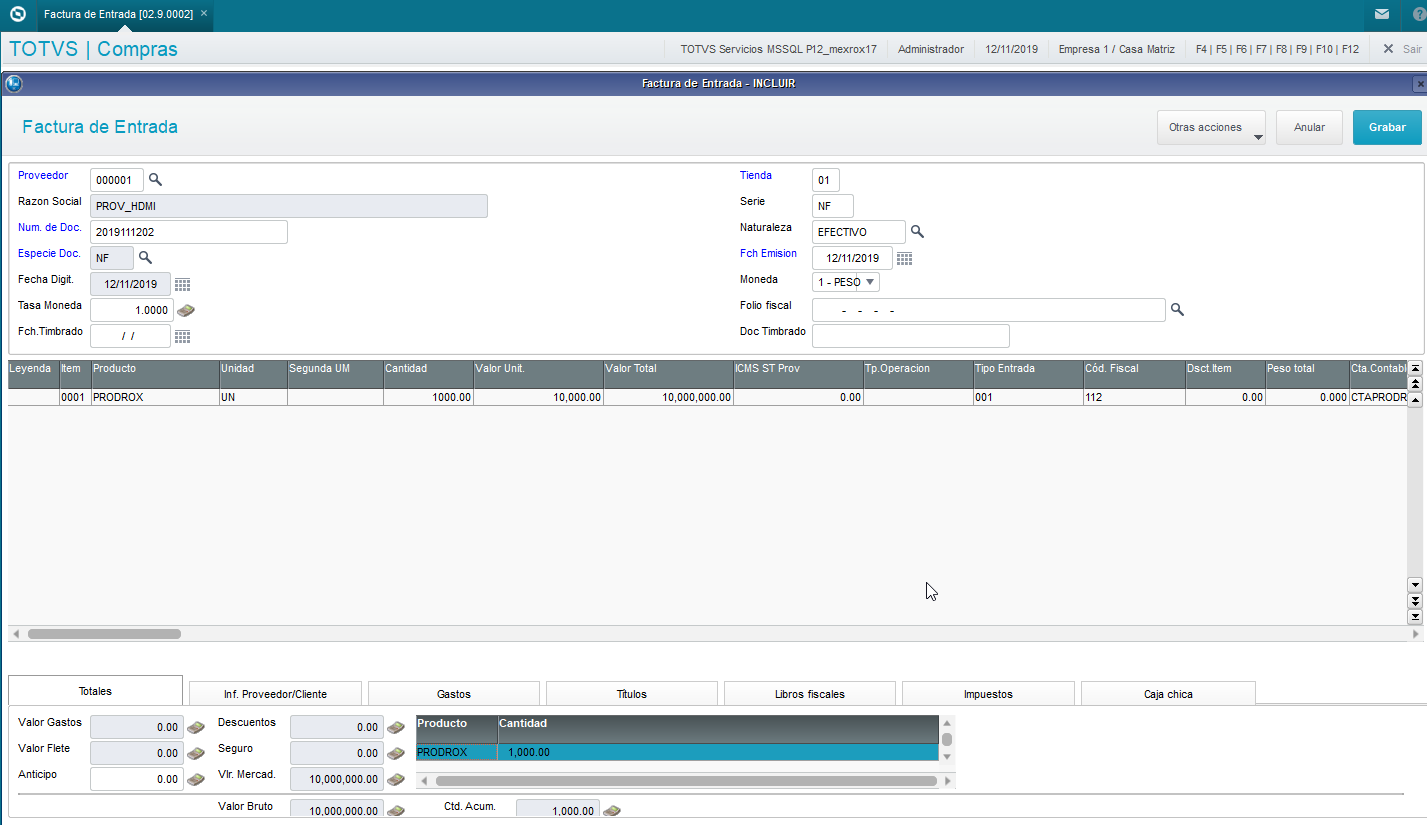The height and width of the screenshot is (825, 1427).
Task: Open calendar picker for Fecha Digit.
Action: (182, 285)
